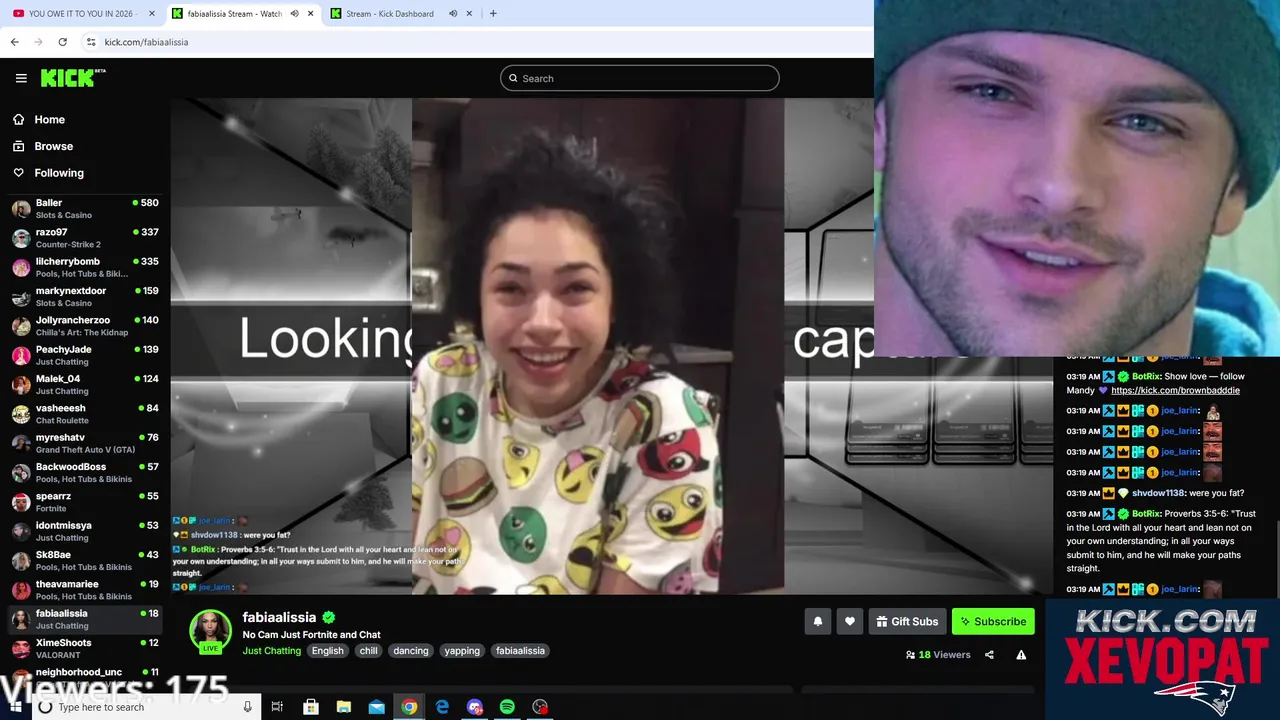Click the 18 Viewers count
Viewport: 1280px width, 720px height.
[x=938, y=655]
